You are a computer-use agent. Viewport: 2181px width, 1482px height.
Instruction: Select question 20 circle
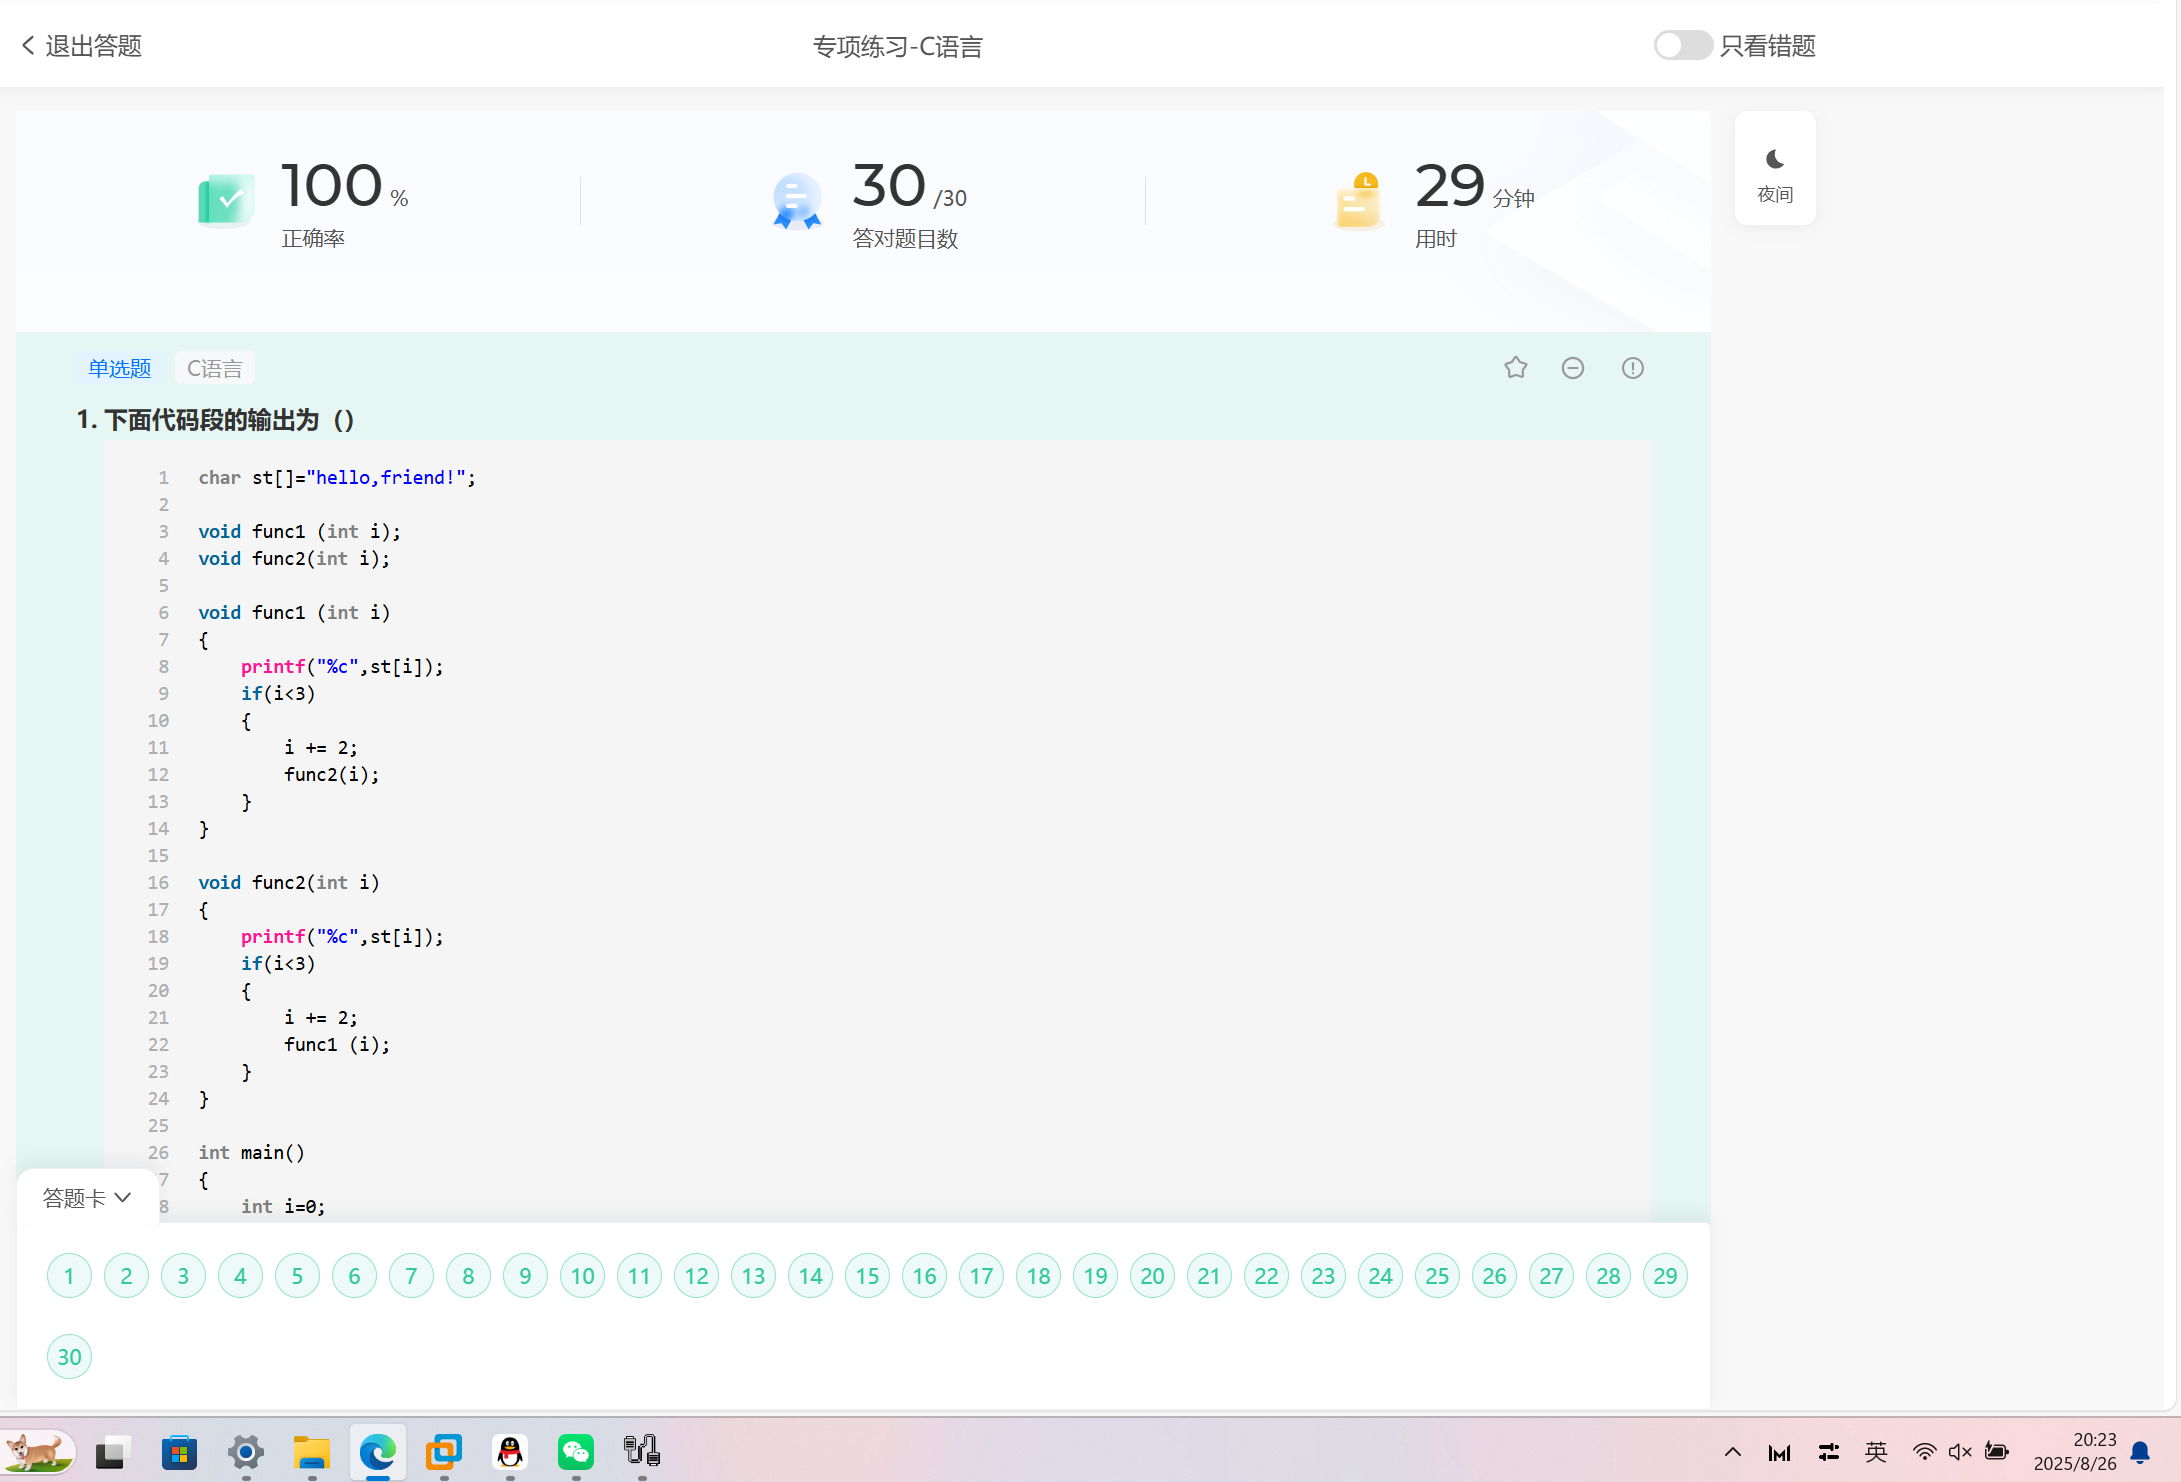[1152, 1276]
